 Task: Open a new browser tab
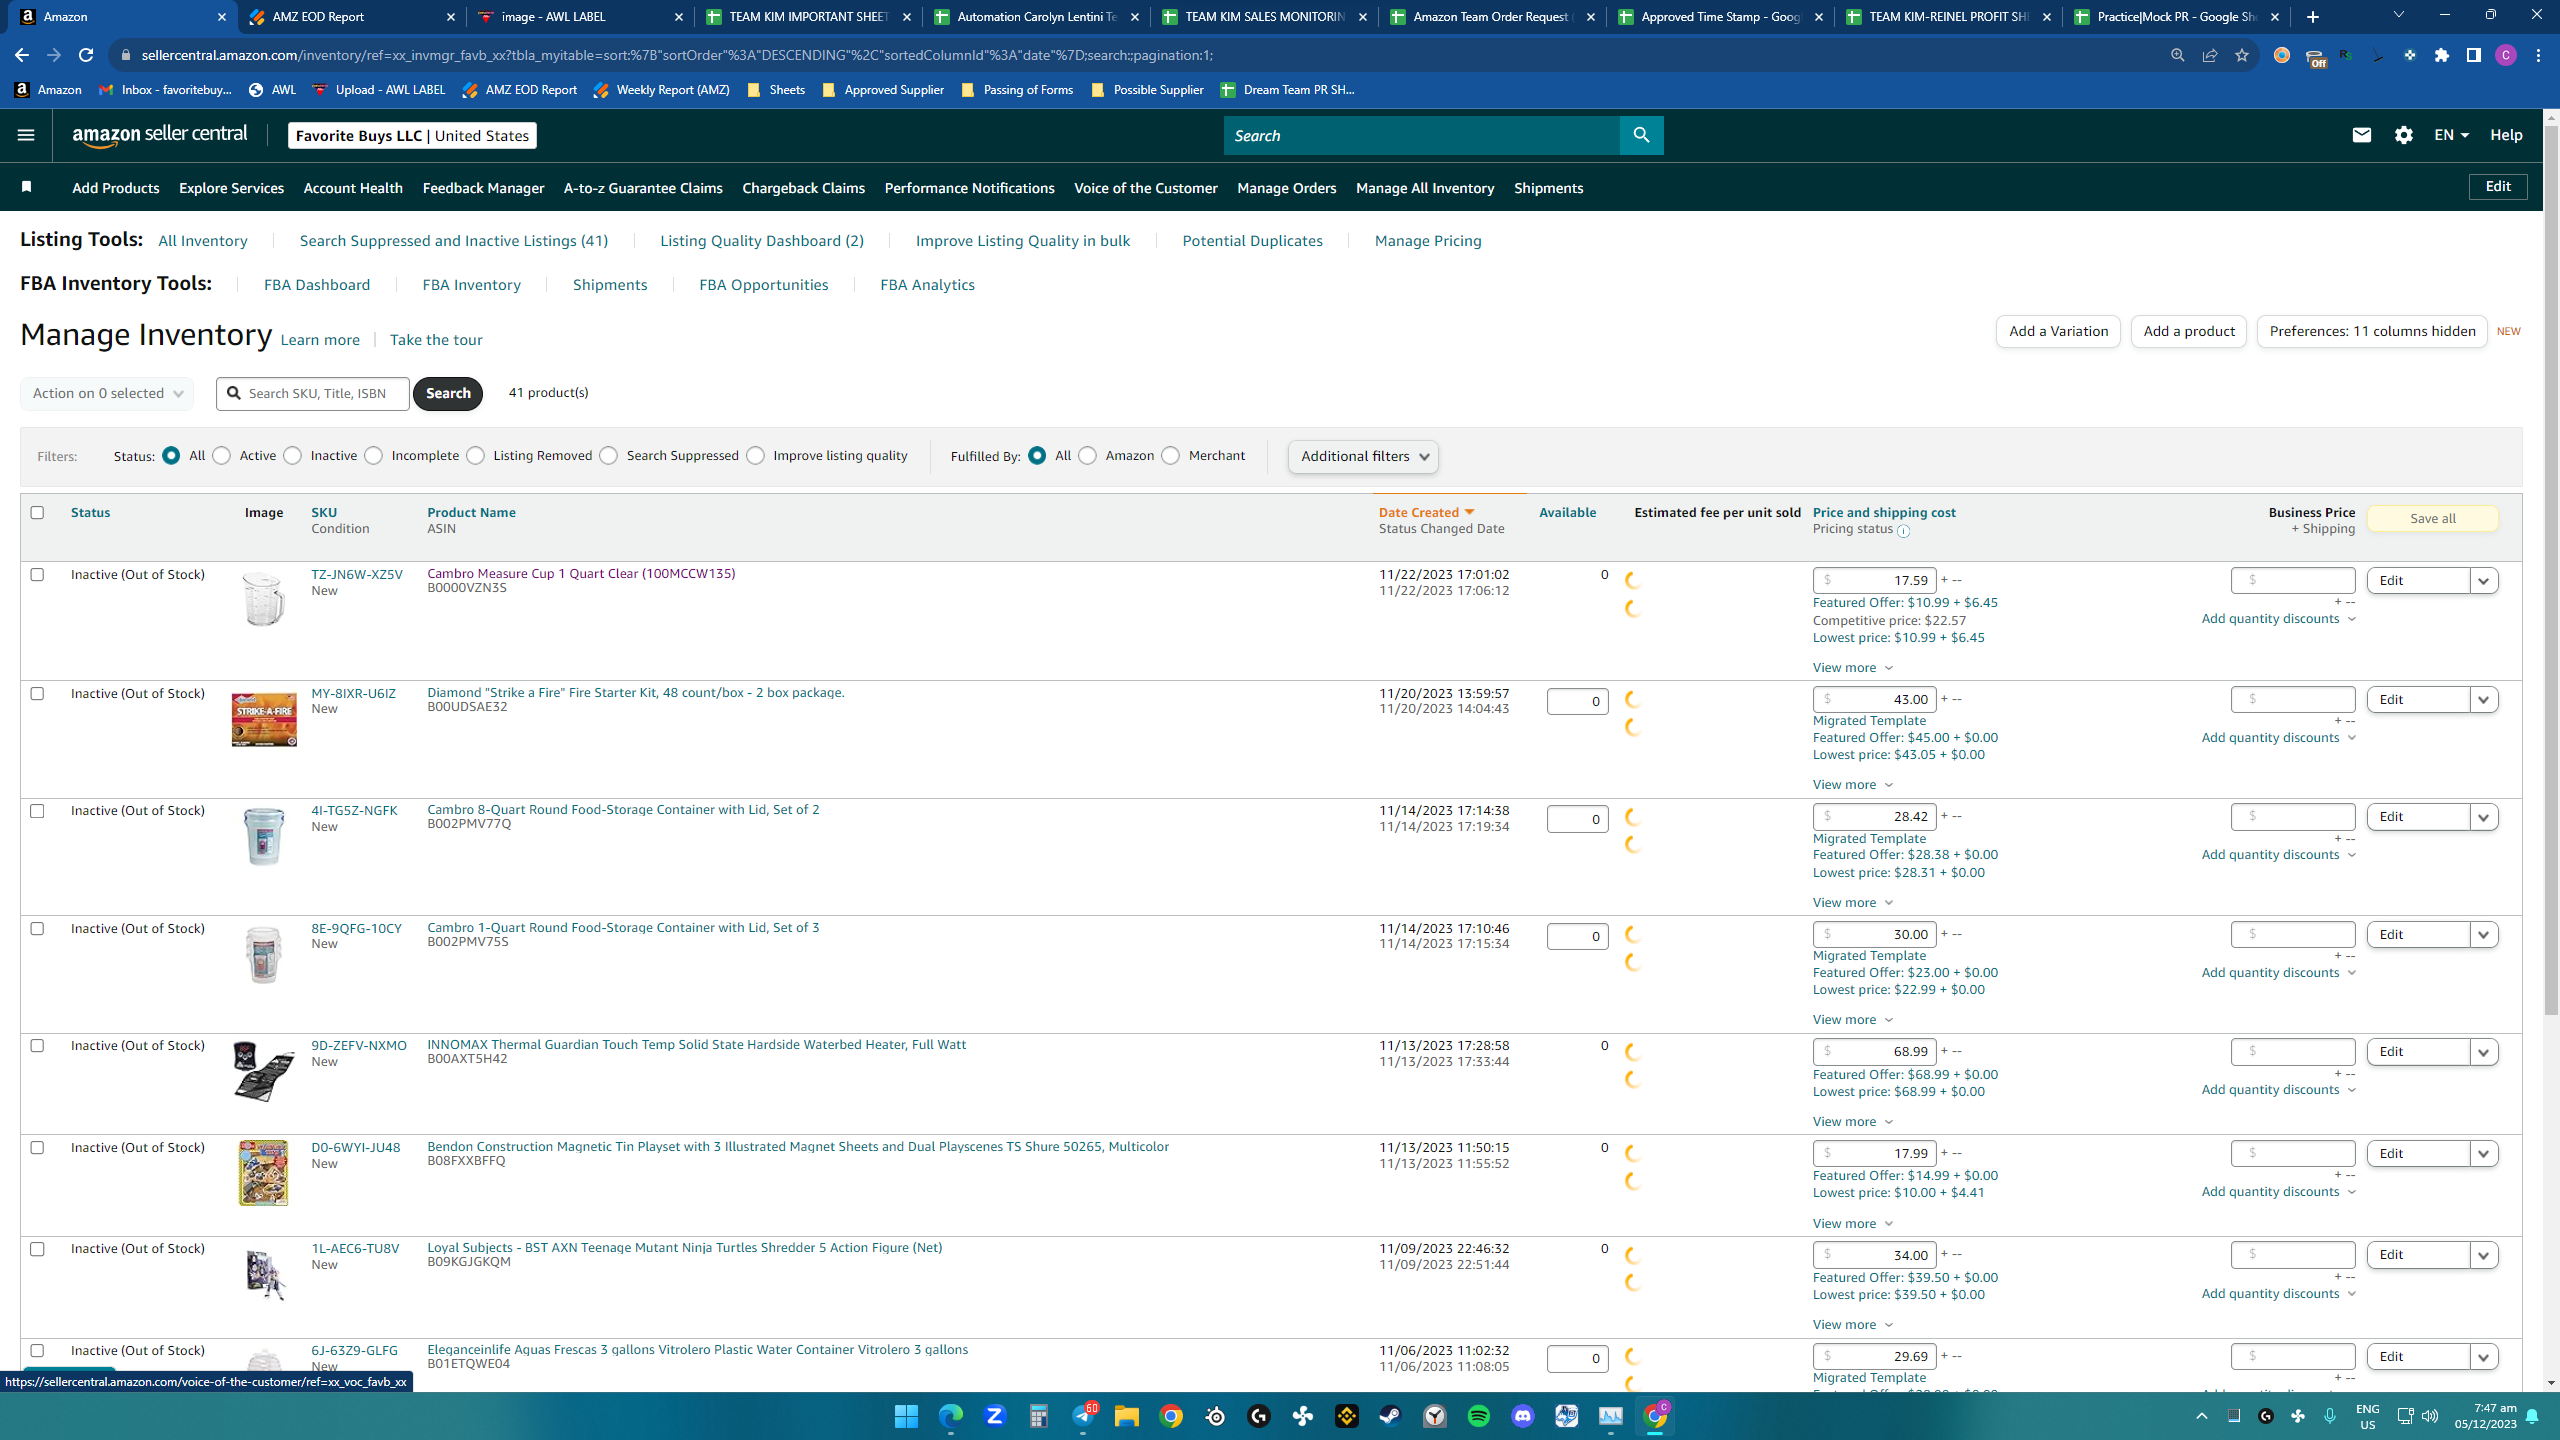click(x=2313, y=17)
